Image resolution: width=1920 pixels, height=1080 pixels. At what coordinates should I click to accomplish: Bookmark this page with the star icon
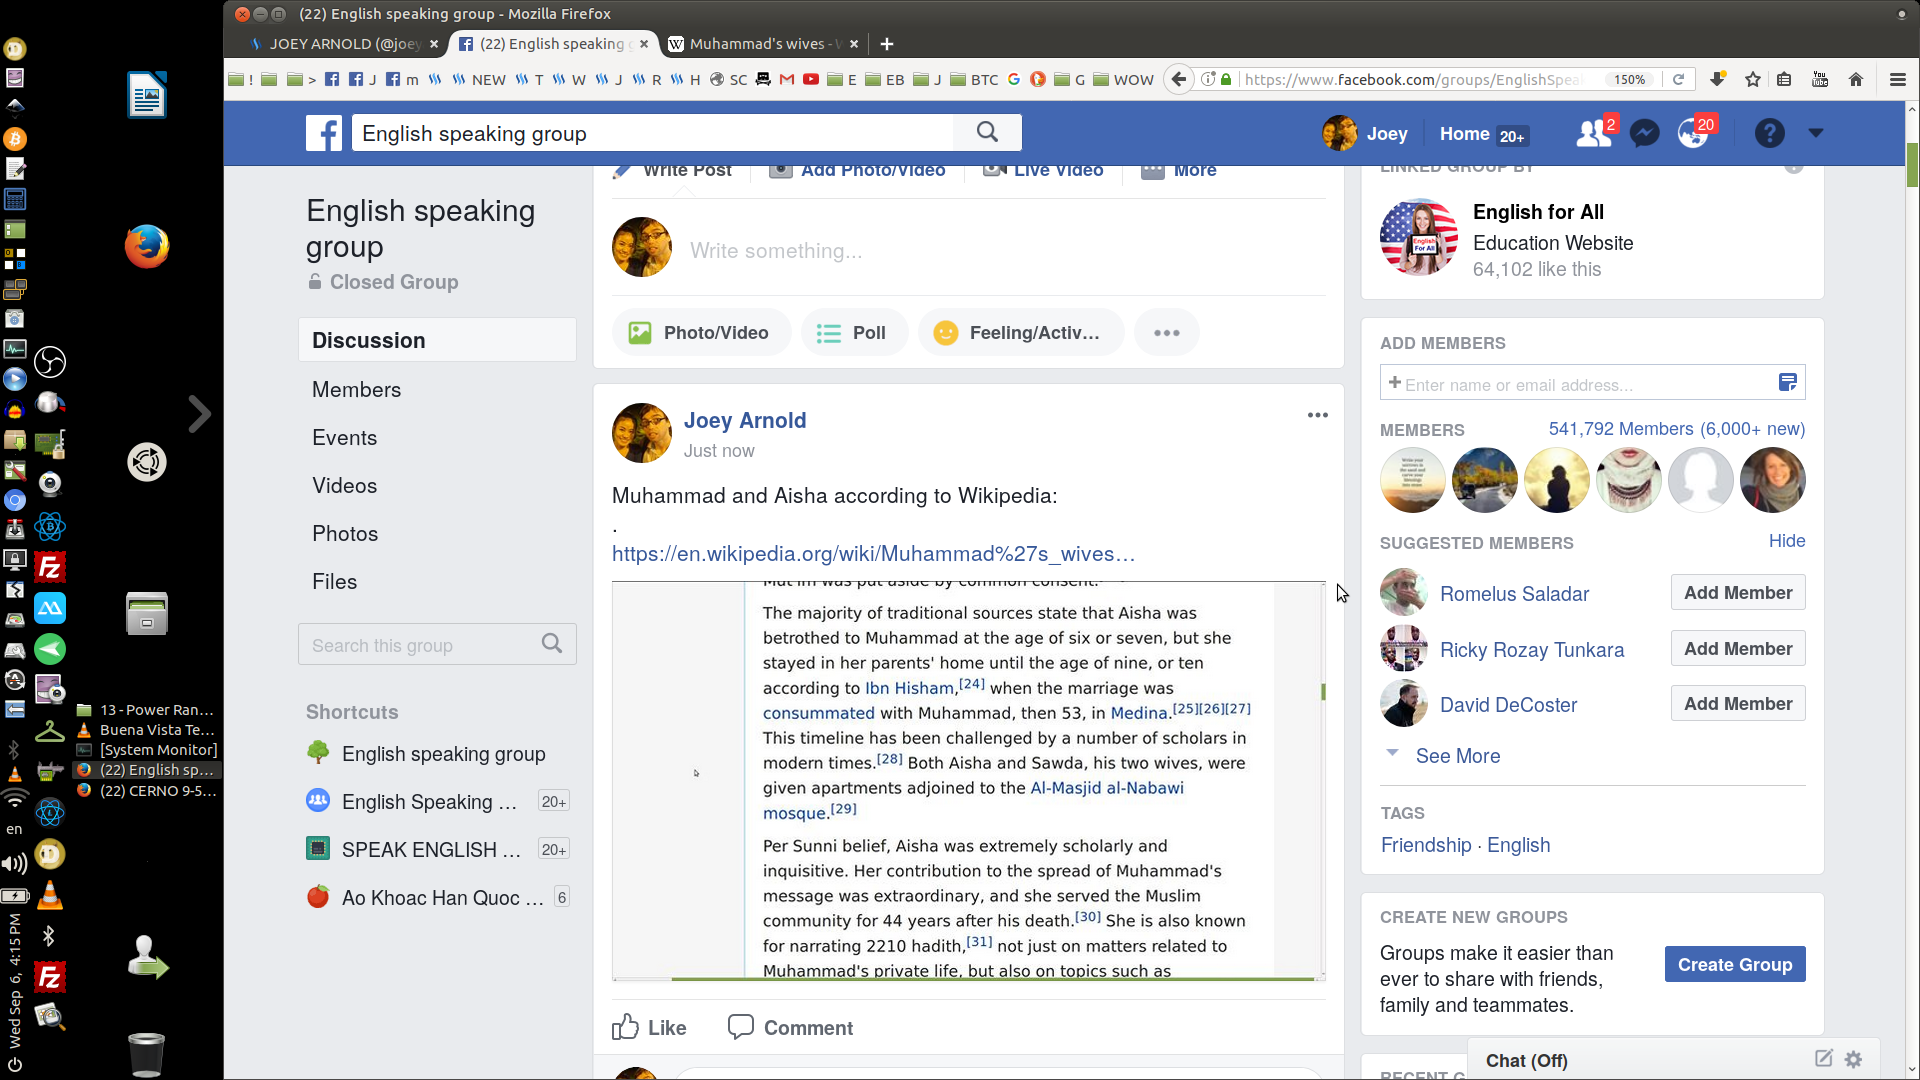(x=1753, y=79)
